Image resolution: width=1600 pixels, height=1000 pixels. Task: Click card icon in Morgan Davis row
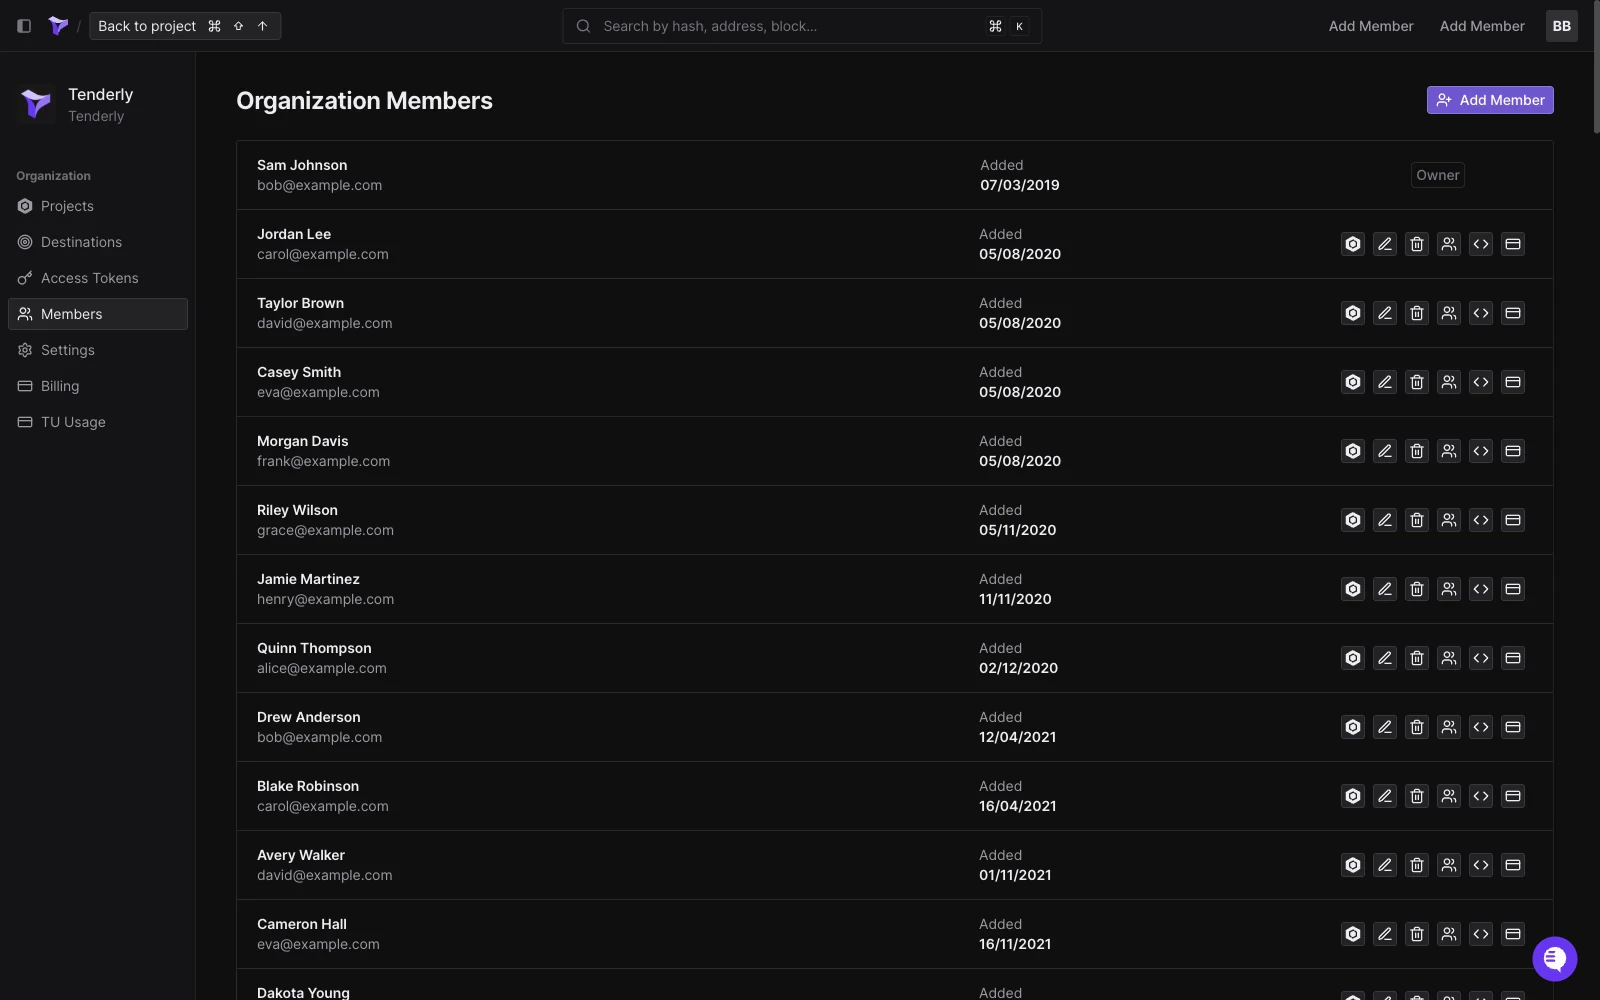[1513, 451]
